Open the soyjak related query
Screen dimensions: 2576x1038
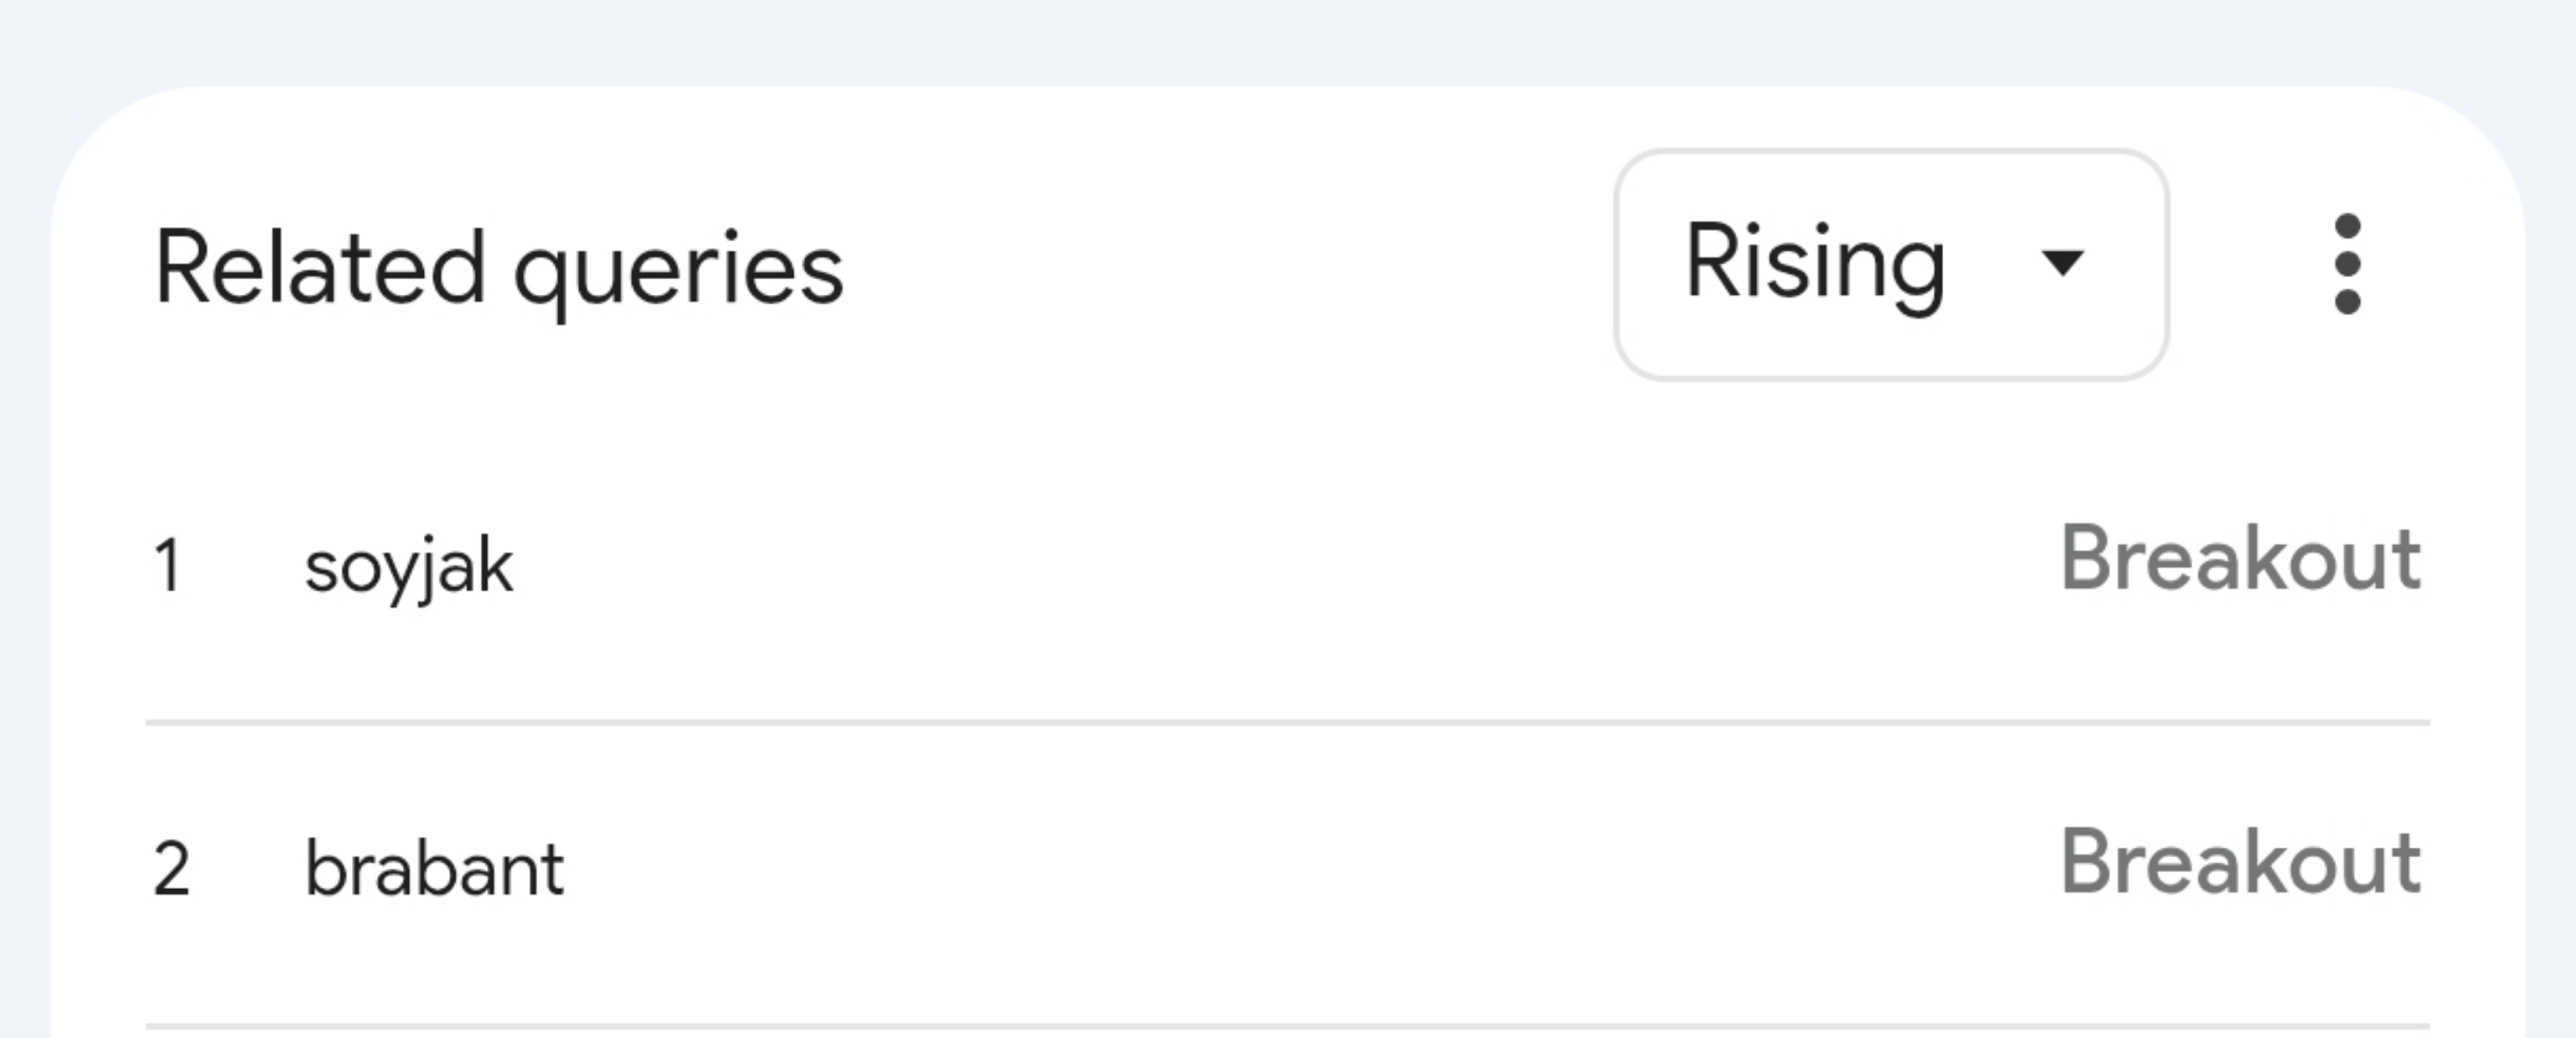408,566
